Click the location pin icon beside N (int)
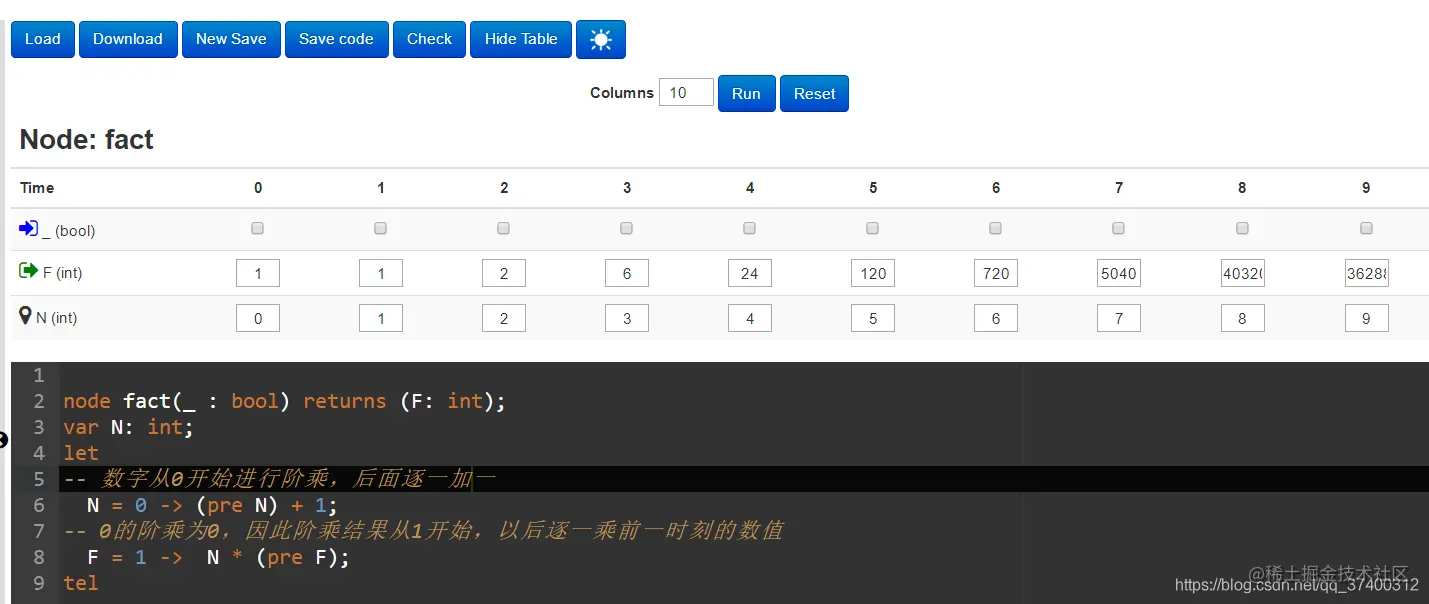 pos(25,316)
